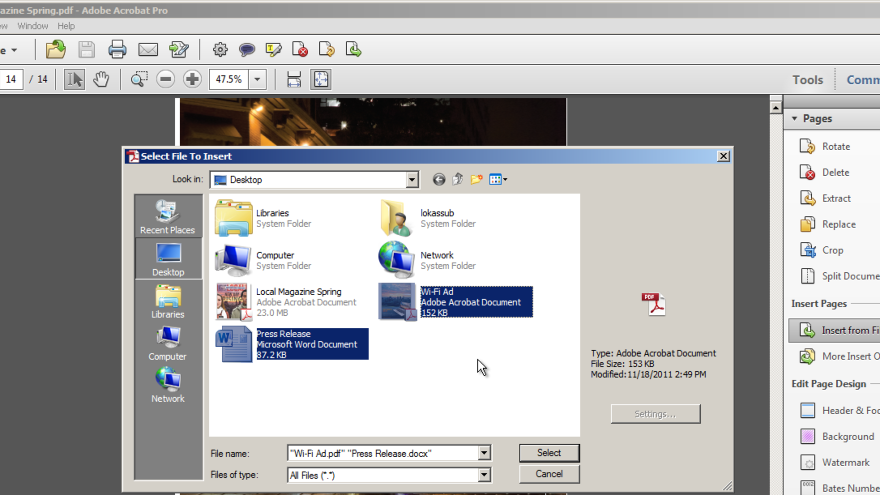The image size is (880, 495).
Task: Click the Select button
Action: [x=549, y=453]
